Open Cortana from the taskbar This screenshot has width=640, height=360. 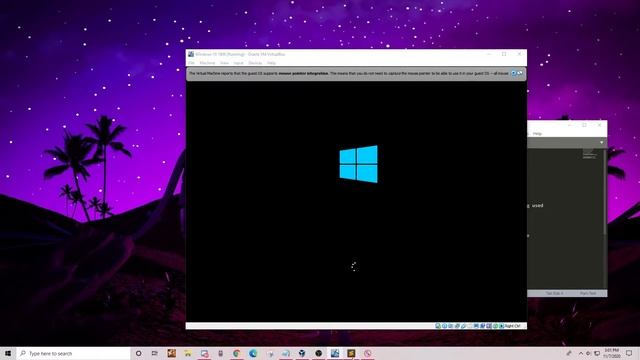[138, 353]
